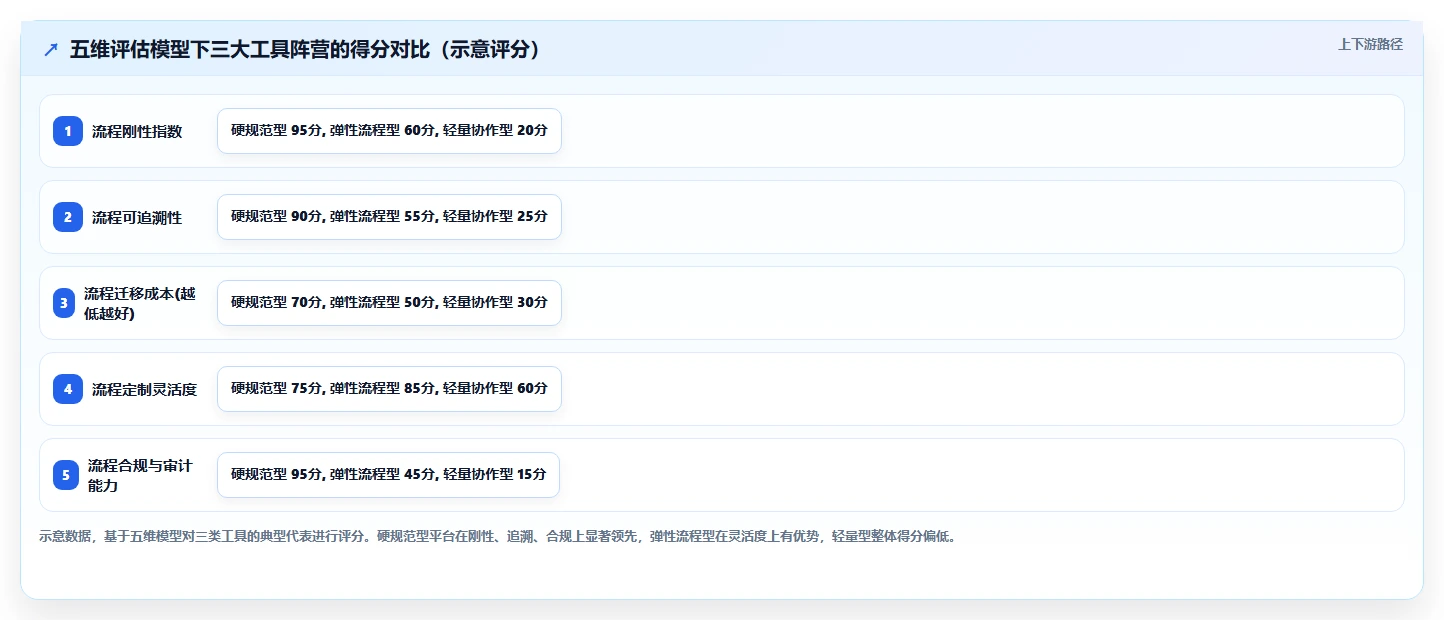Select the 流程迁移成本(越低越好) label
The height and width of the screenshot is (620, 1444).
[x=140, y=303]
